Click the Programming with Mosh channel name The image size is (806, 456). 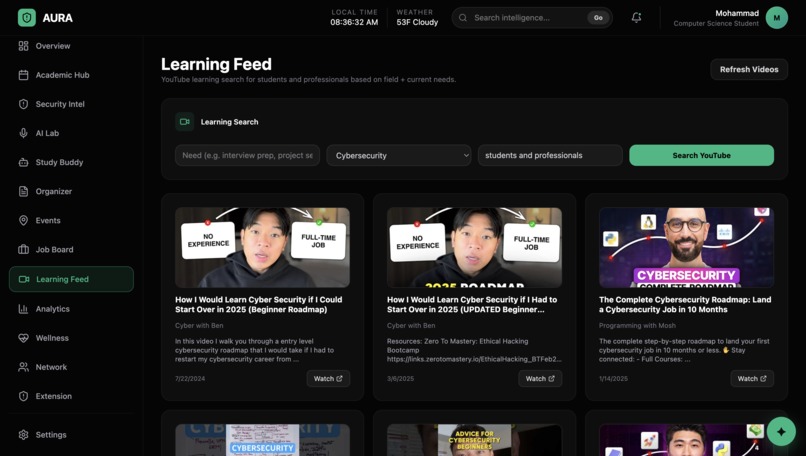point(637,325)
